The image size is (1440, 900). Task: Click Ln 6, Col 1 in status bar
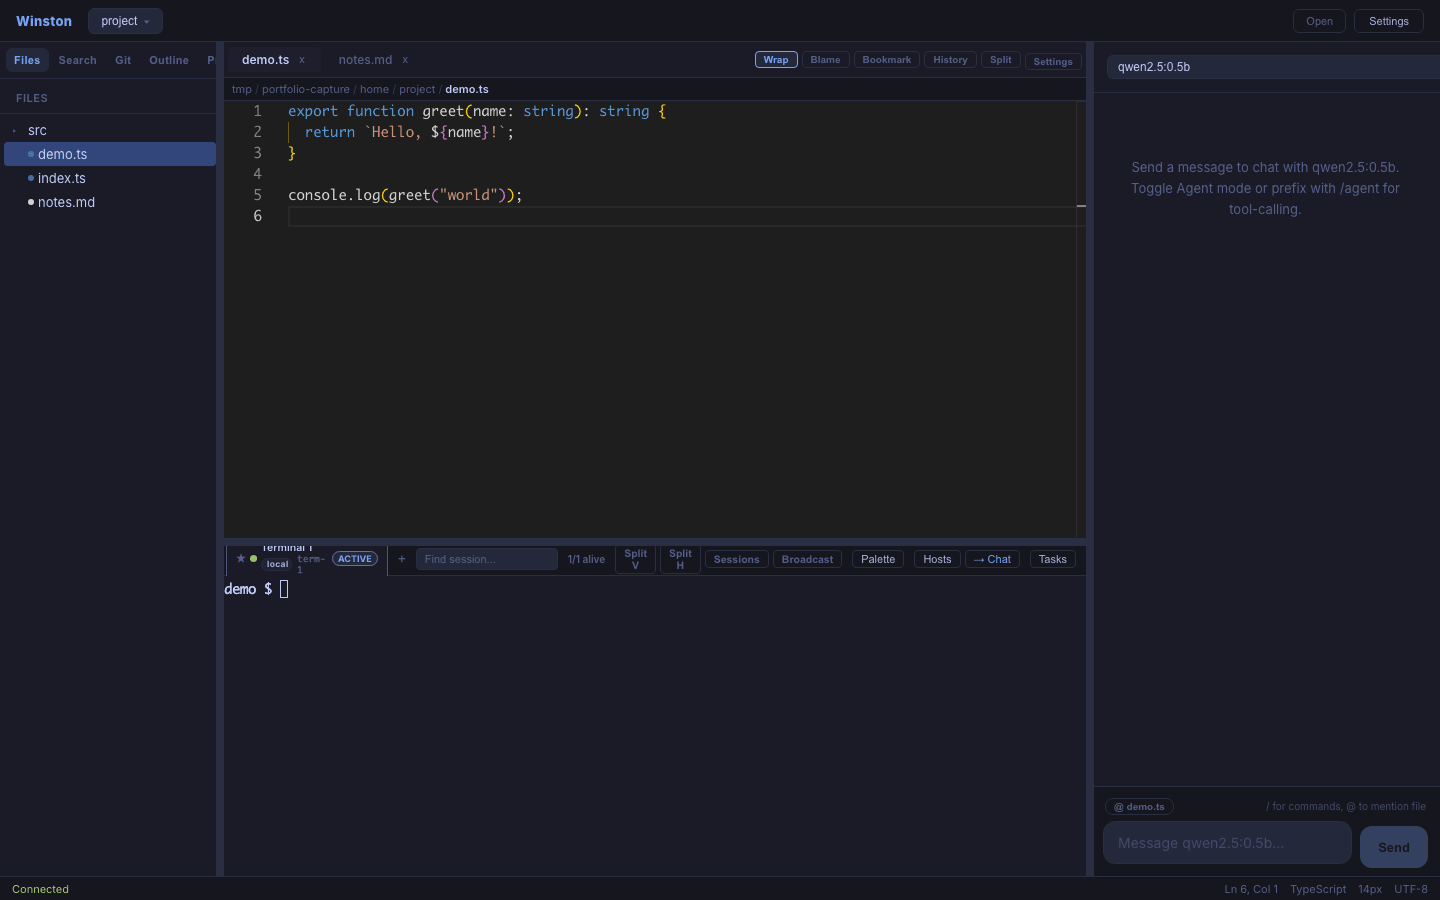pos(1251,889)
